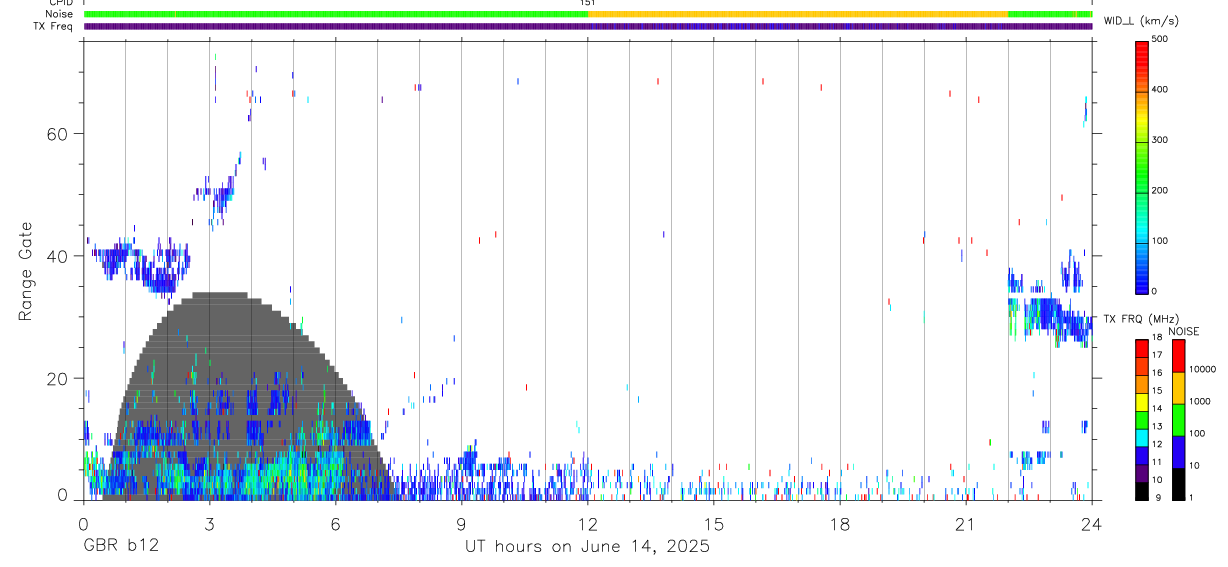
Task: Click the 200 tick on width colorbar
Action: (x=1160, y=190)
